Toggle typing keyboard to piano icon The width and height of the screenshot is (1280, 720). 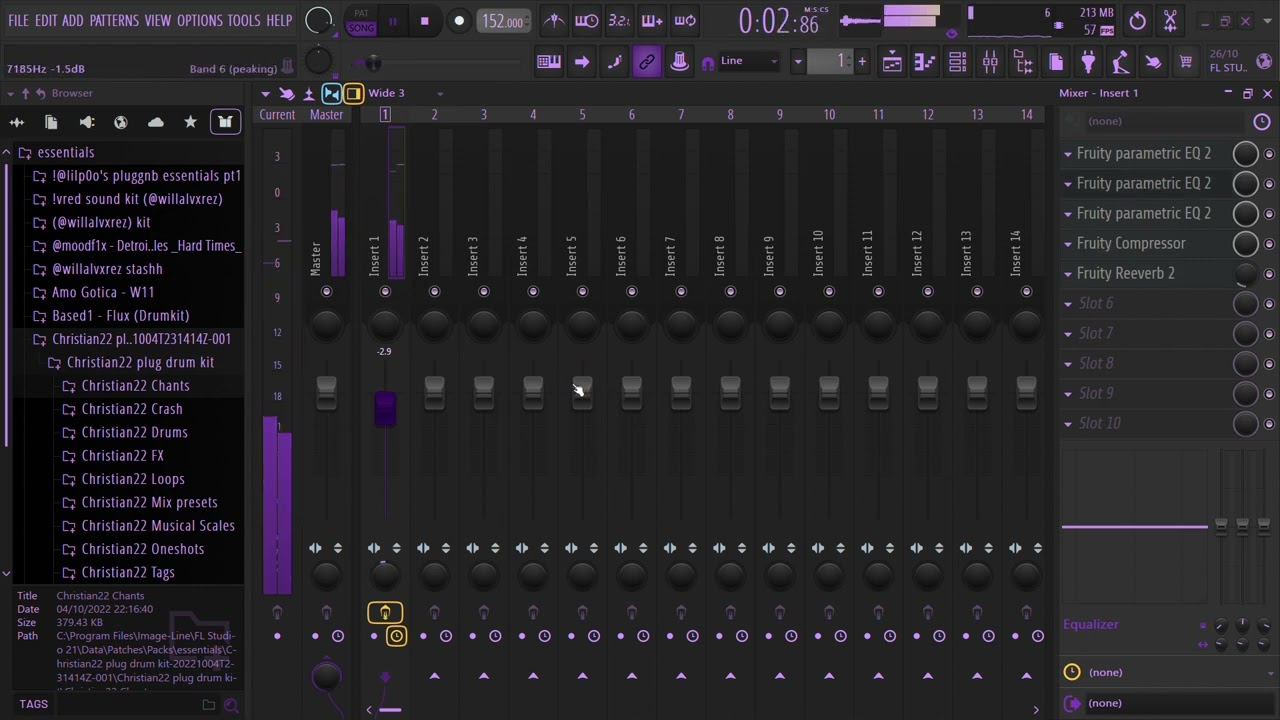pyautogui.click(x=549, y=62)
